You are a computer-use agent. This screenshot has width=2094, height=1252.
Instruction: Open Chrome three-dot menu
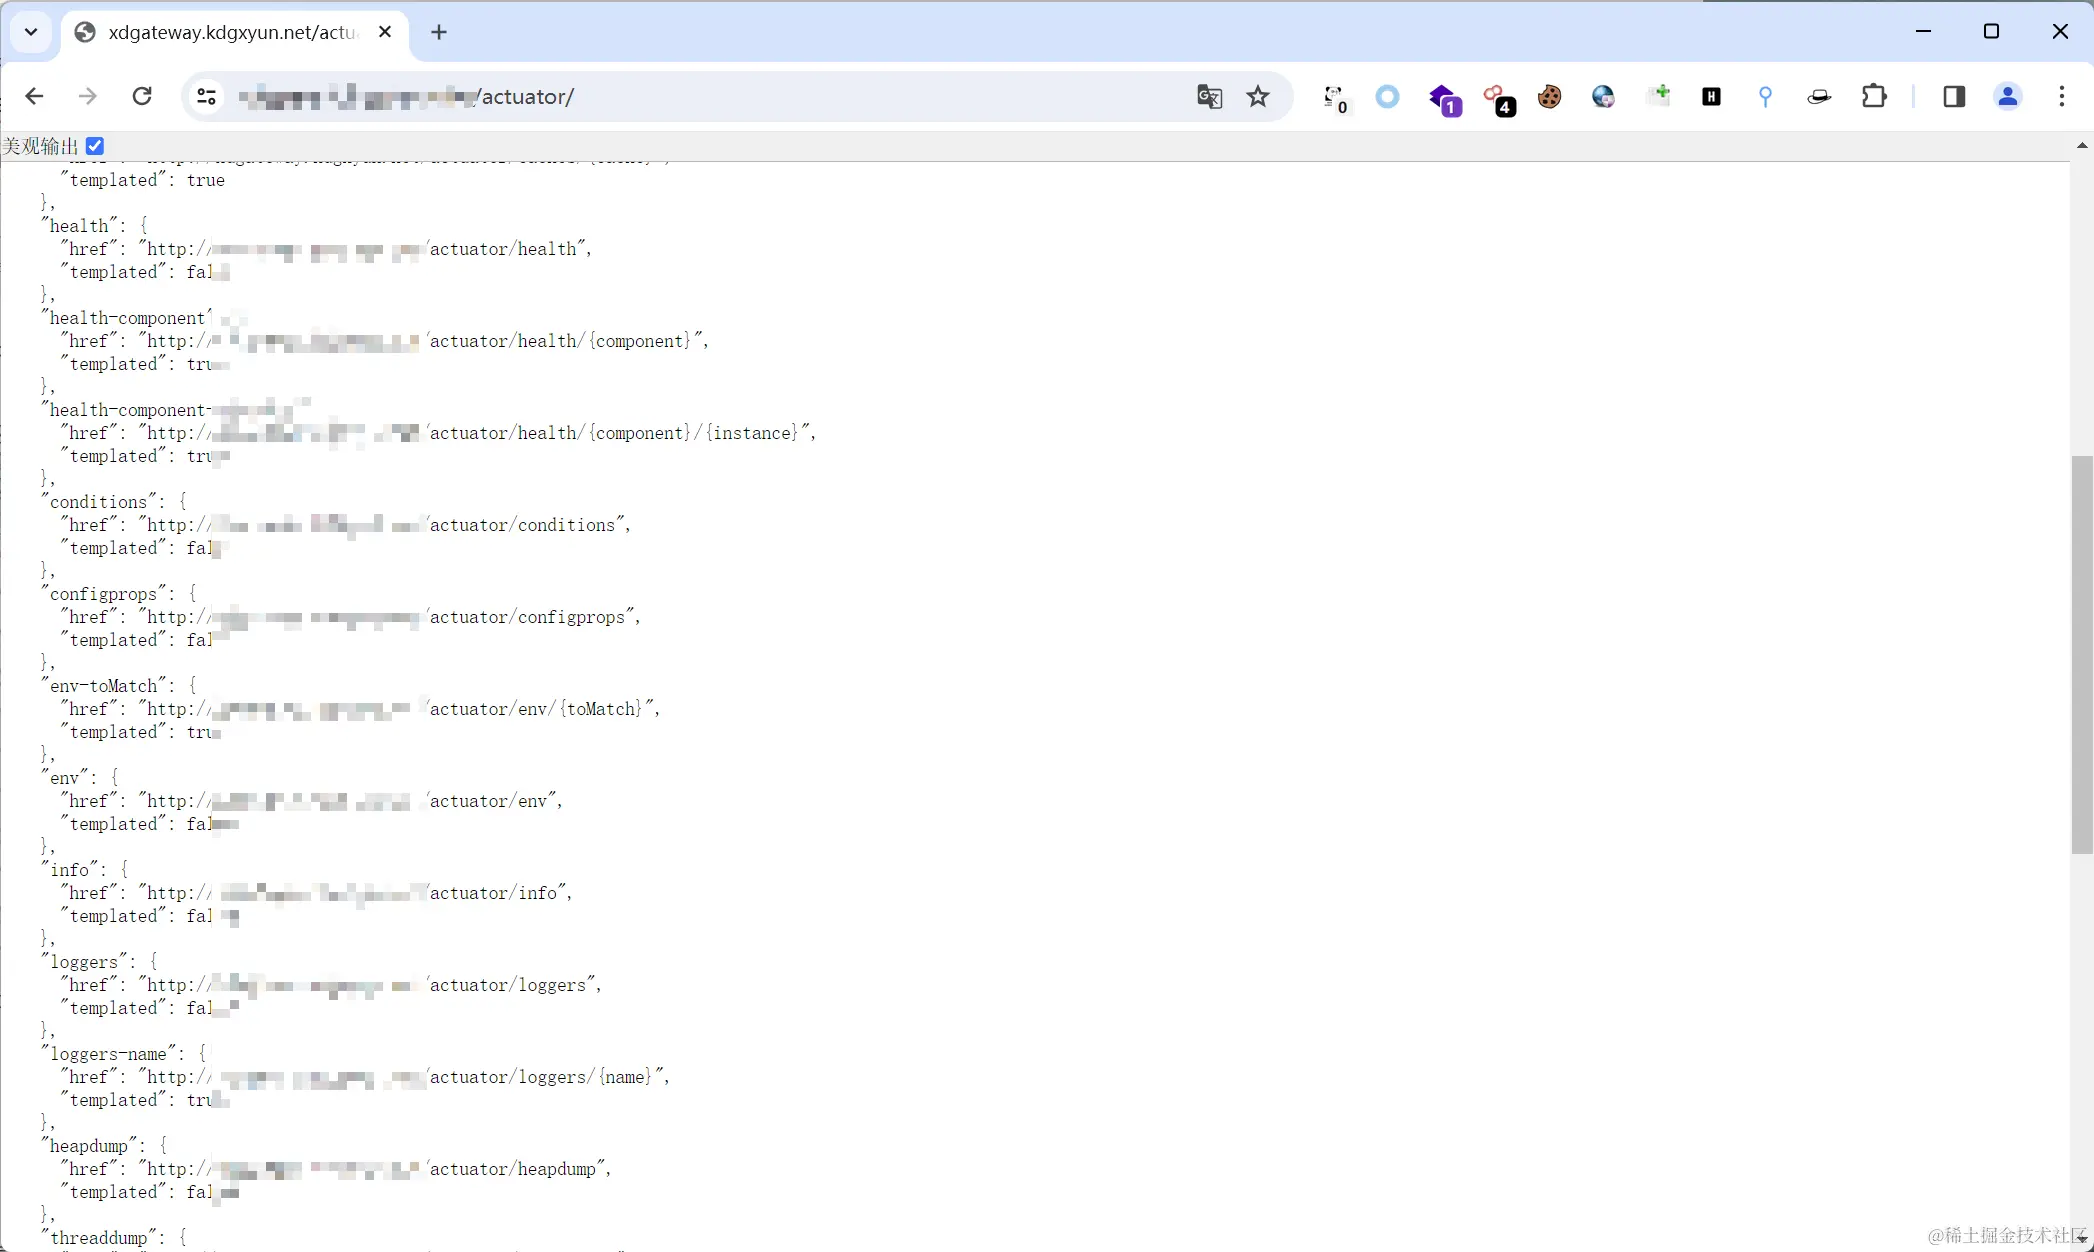[x=2061, y=97]
